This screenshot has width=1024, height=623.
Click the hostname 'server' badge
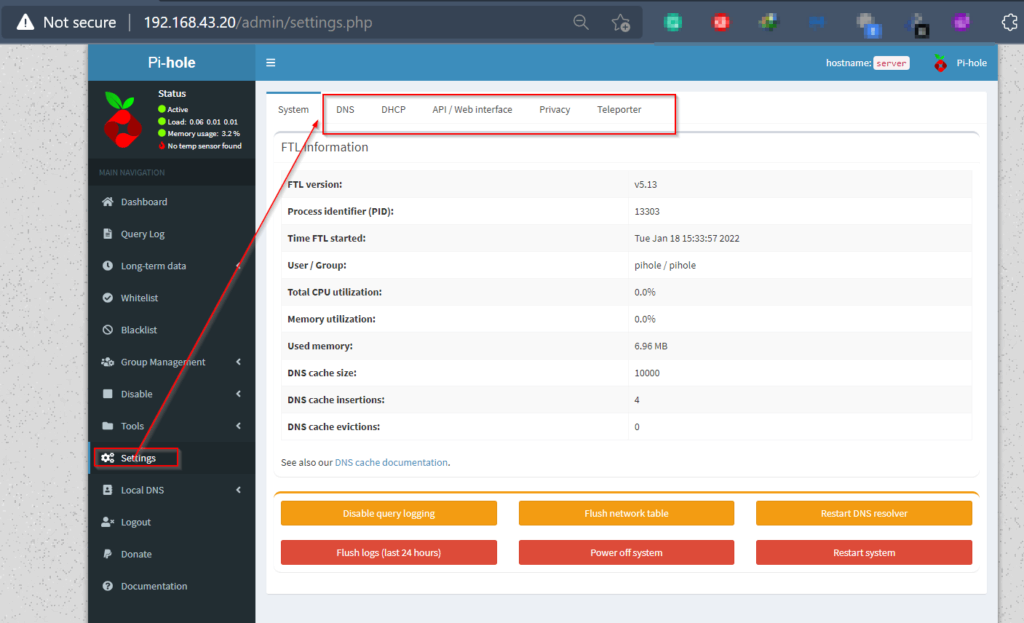click(x=891, y=63)
